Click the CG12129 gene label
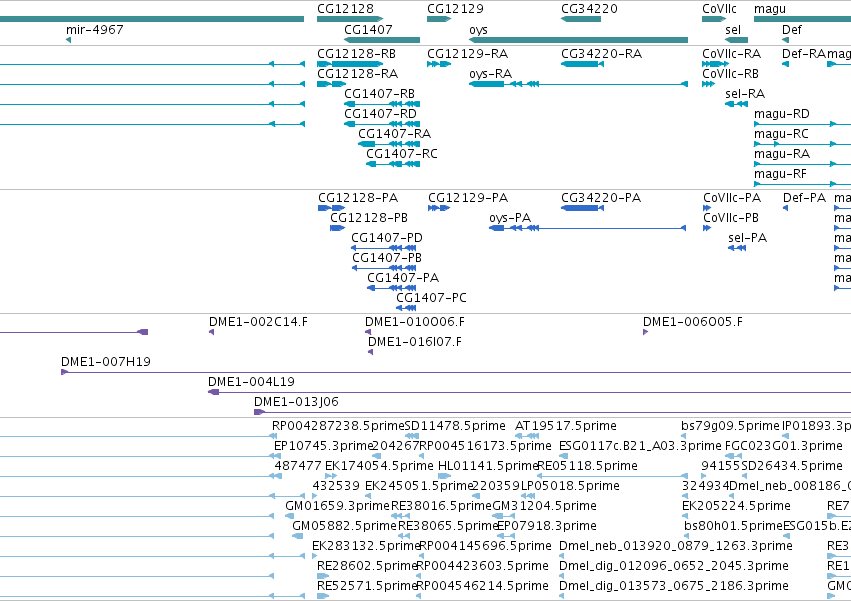This screenshot has width=851, height=601. tap(455, 9)
